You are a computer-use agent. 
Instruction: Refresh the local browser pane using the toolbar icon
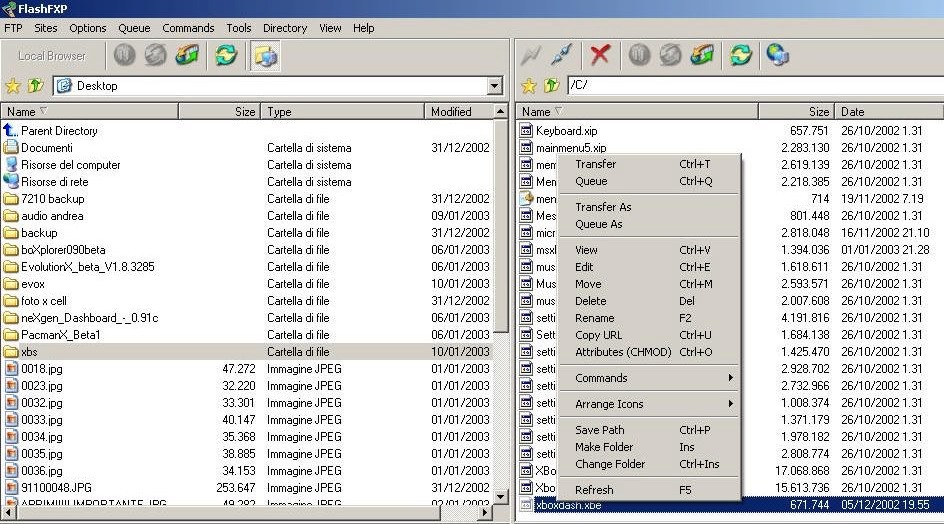click(x=227, y=55)
